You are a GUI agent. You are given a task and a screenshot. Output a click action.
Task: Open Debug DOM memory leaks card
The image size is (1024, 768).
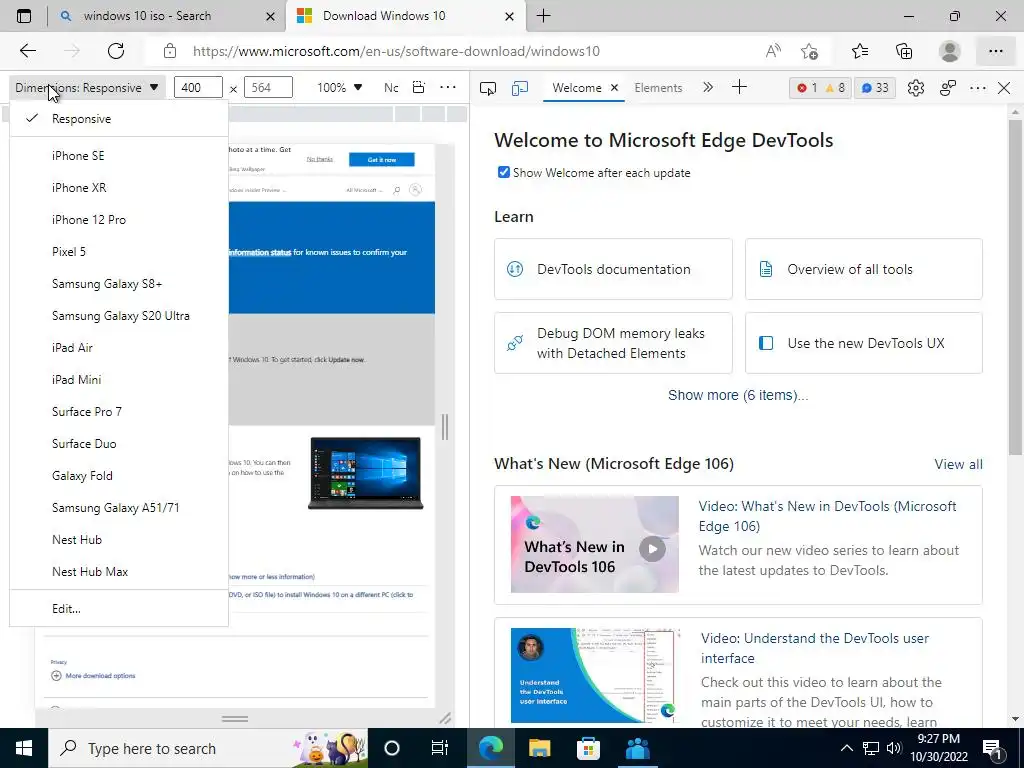613,343
